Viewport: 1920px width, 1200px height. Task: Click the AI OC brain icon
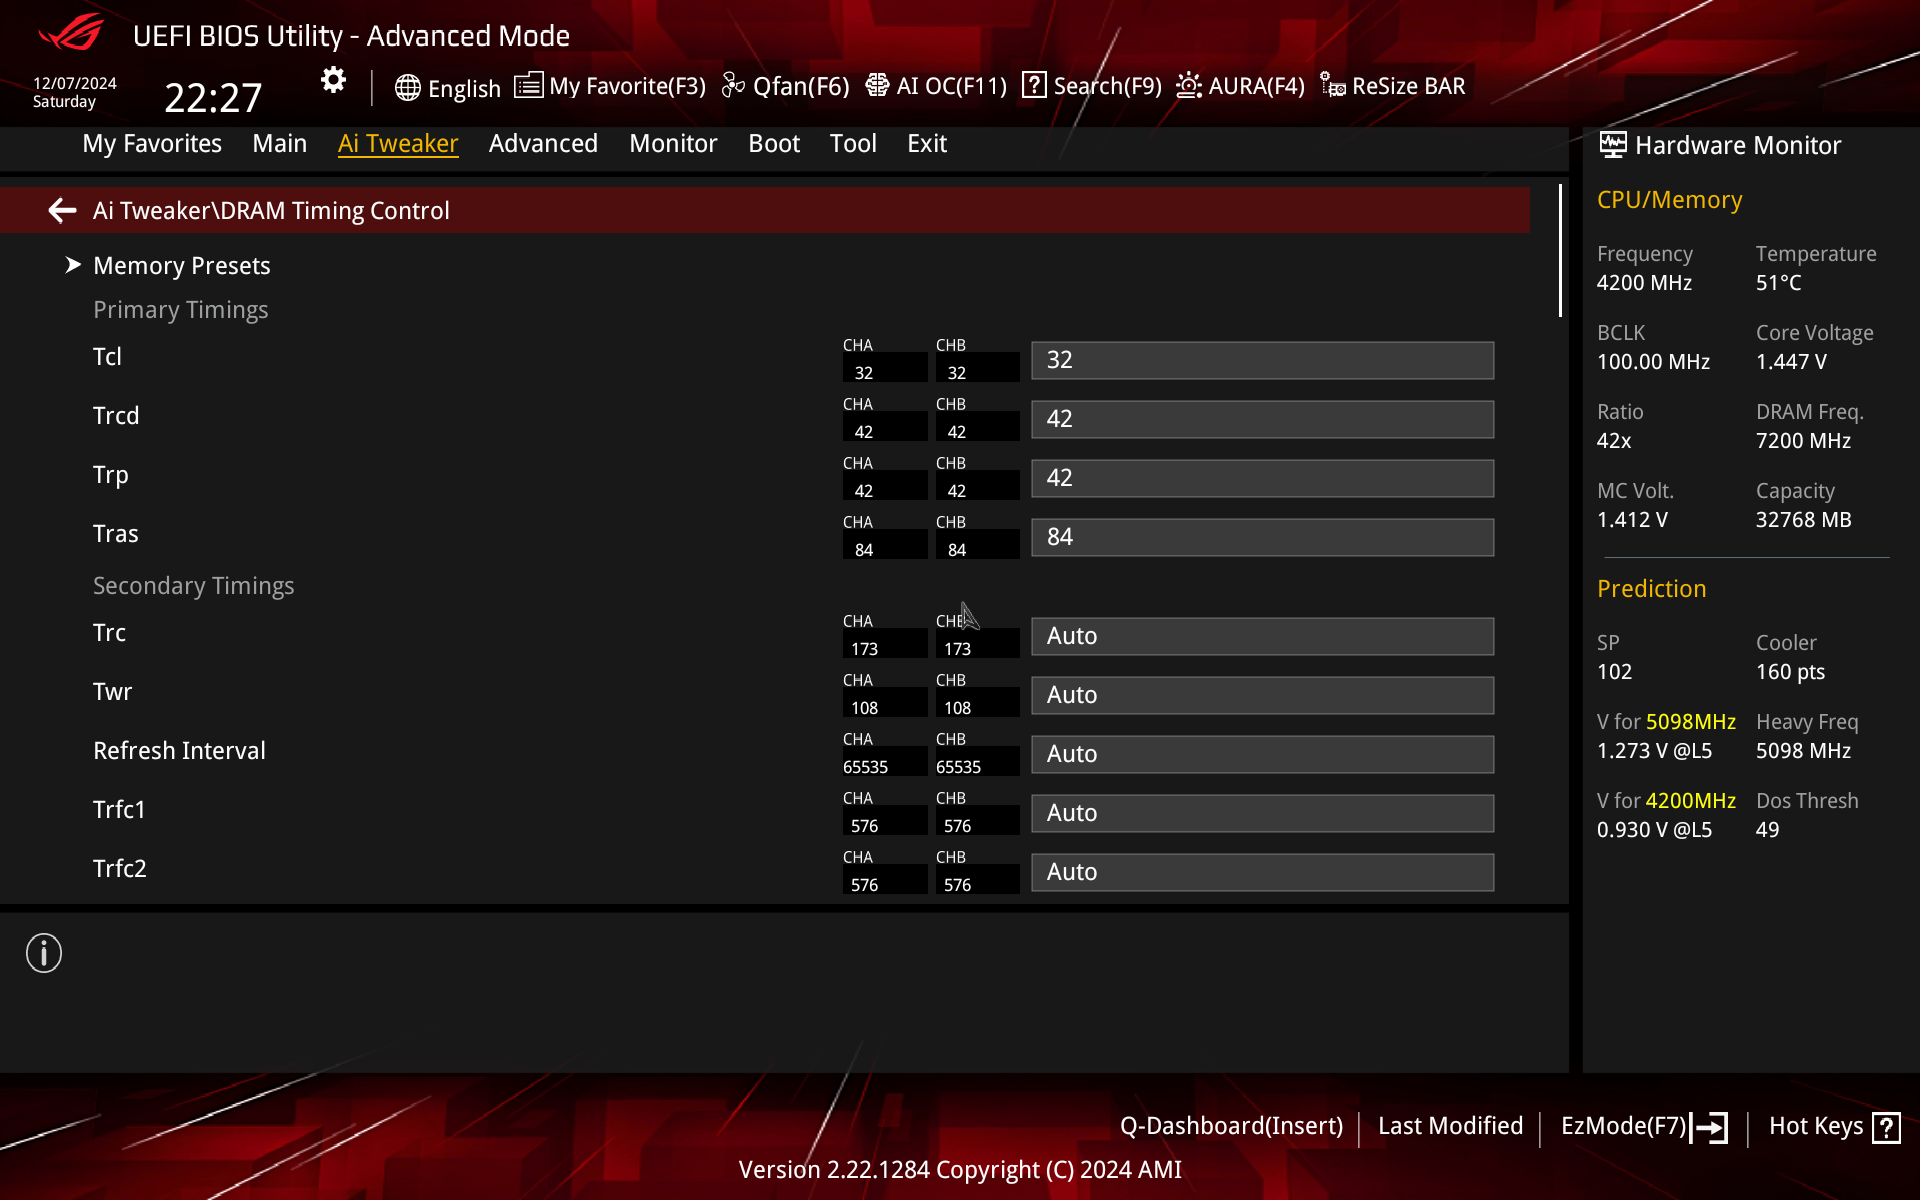(877, 85)
